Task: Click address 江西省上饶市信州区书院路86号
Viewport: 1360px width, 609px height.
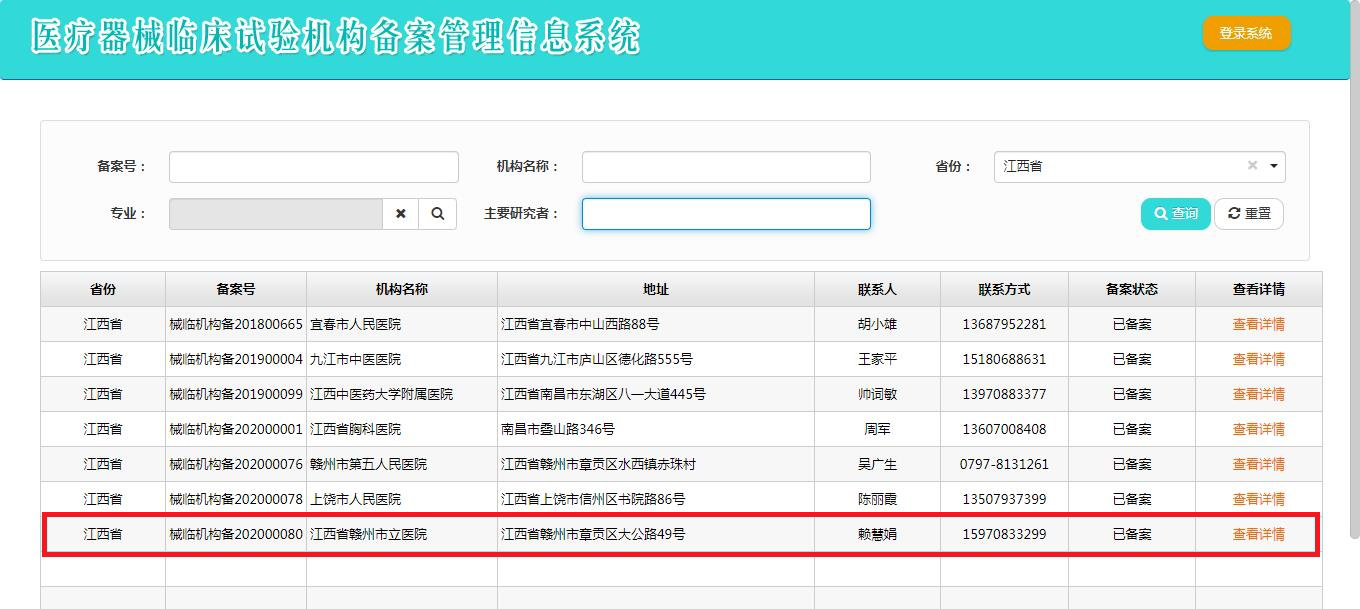Action: (x=593, y=499)
